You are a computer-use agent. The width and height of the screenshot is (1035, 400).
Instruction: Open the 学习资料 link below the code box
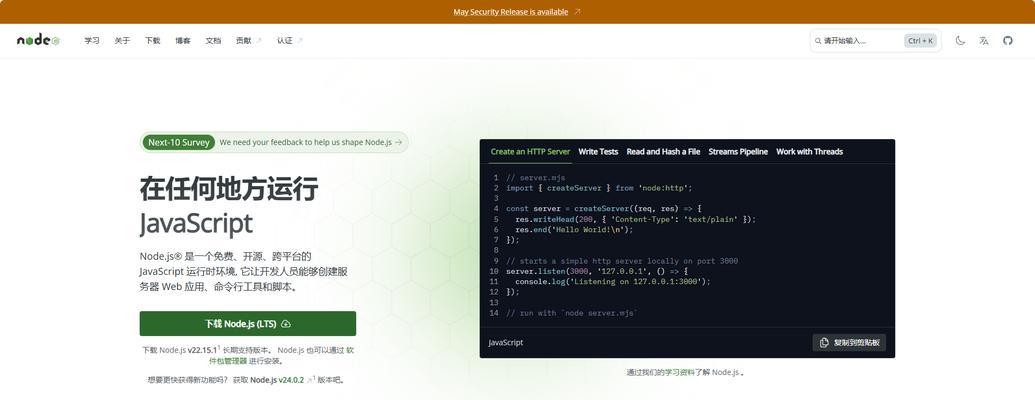pyautogui.click(x=680, y=372)
